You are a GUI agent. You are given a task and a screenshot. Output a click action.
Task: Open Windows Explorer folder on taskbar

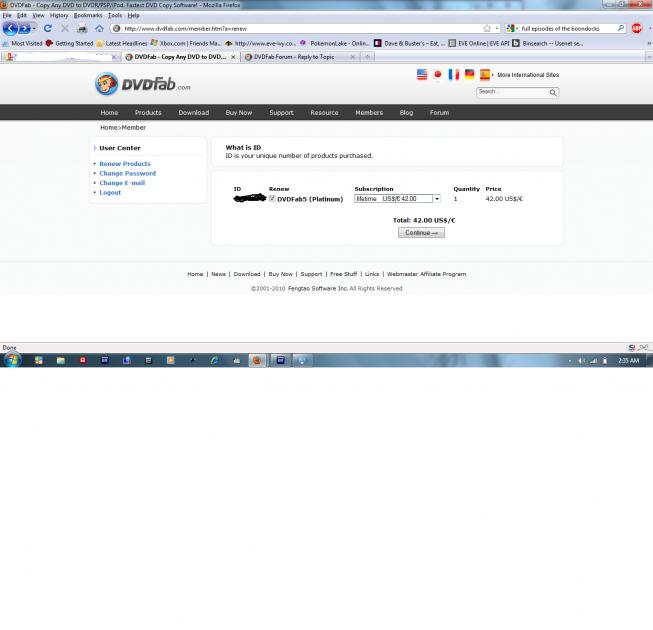(x=61, y=361)
